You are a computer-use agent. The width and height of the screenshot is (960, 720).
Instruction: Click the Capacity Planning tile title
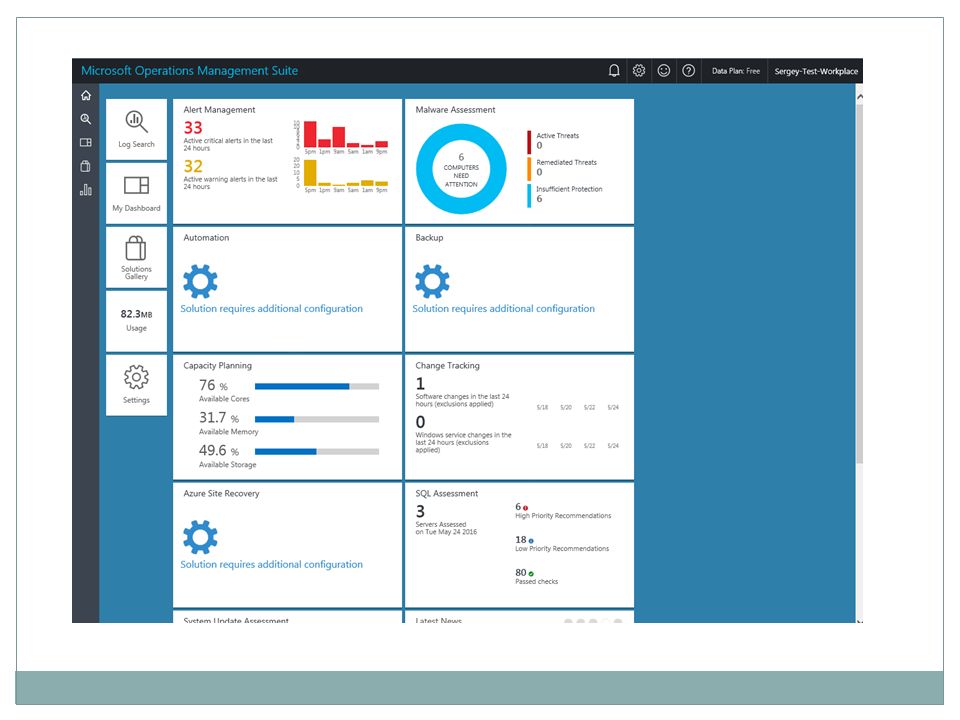point(217,366)
